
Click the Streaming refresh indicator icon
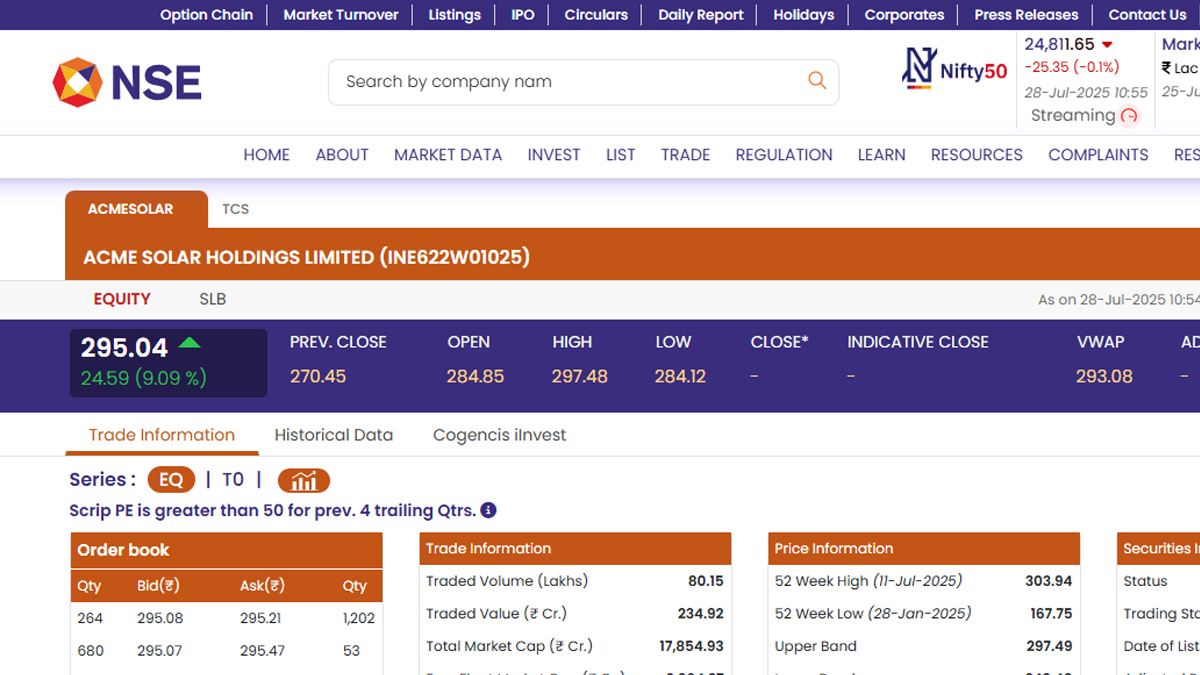pos(1129,116)
